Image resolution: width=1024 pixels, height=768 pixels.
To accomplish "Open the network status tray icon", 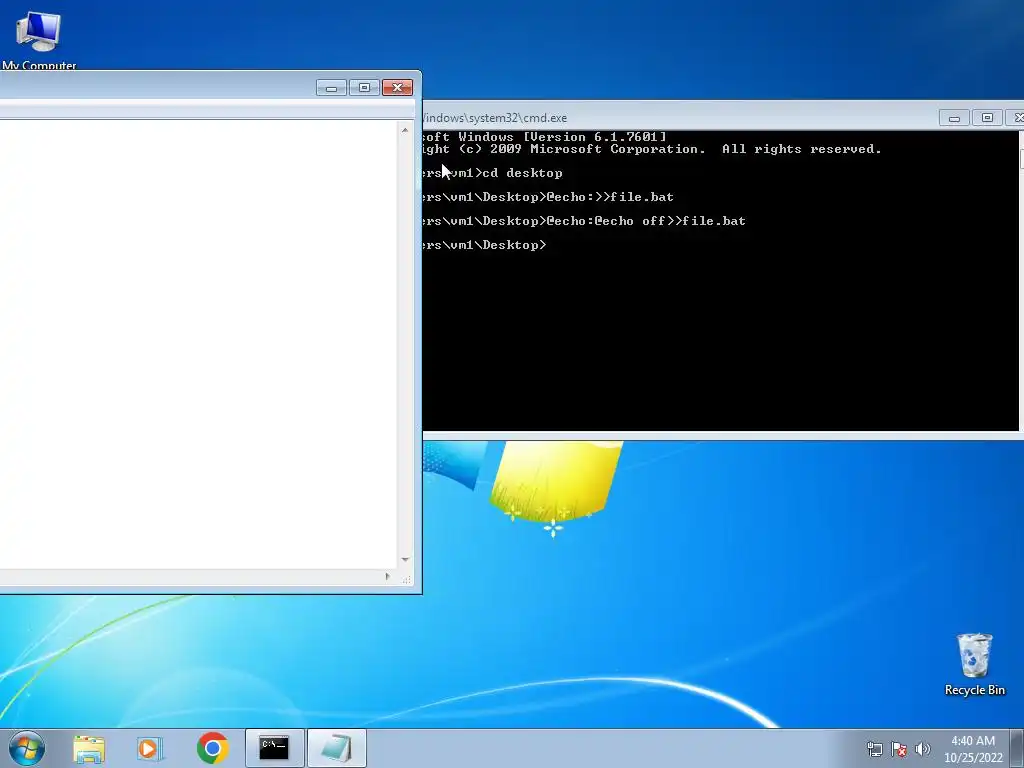I will point(874,749).
